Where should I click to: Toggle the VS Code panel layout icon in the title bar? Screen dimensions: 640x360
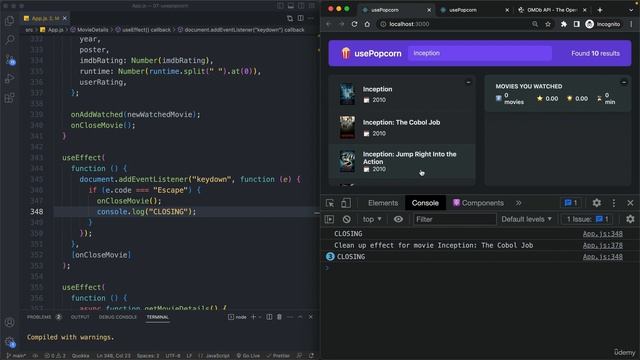pyautogui.click(x=291, y=6)
